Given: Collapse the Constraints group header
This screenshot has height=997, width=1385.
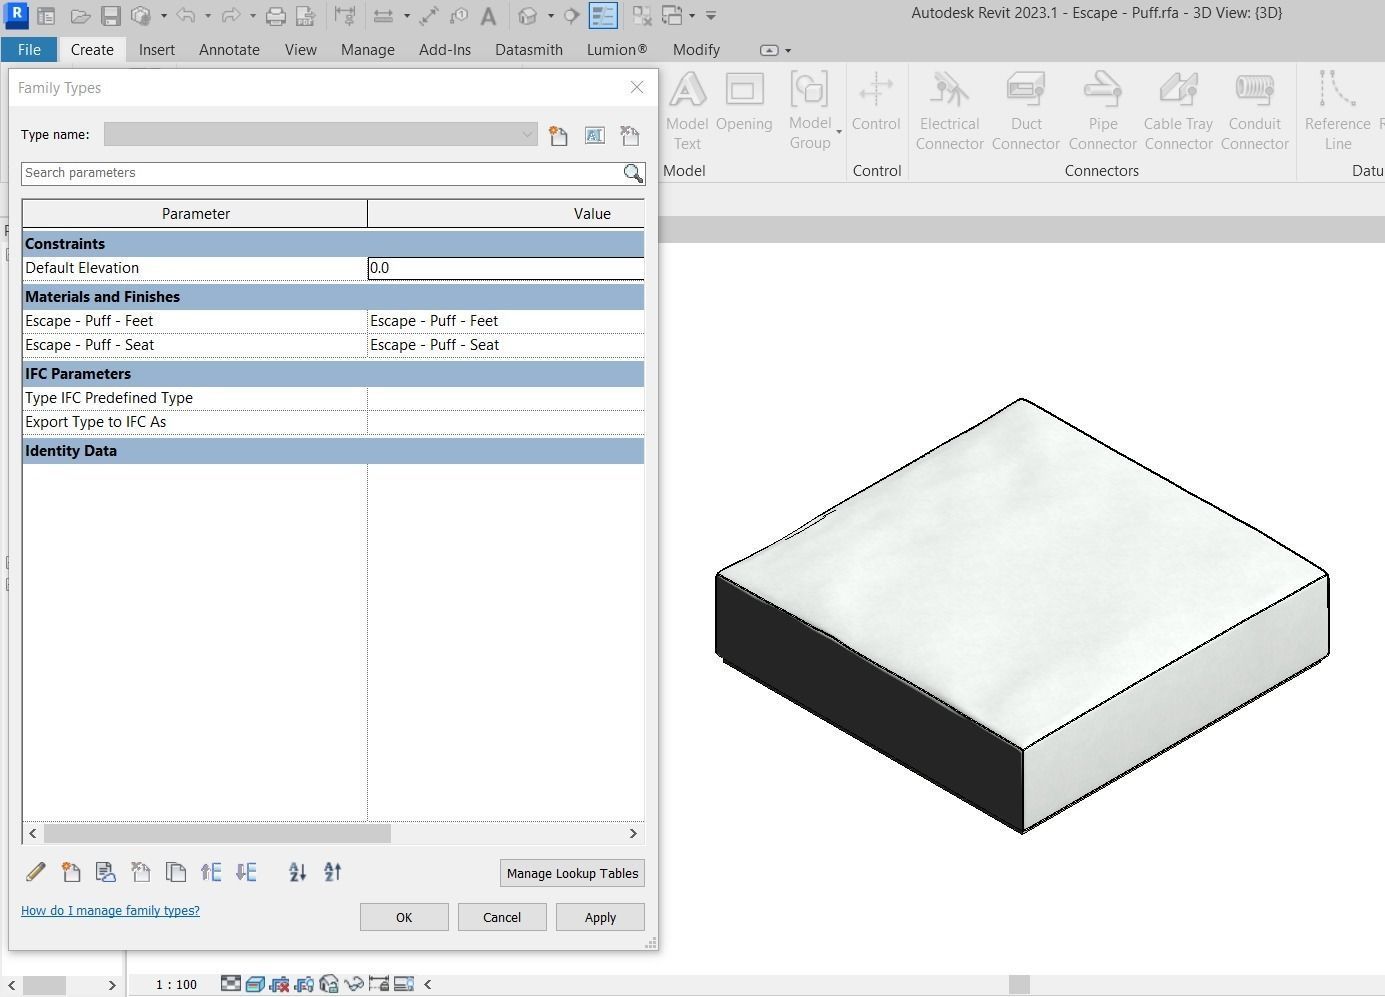Looking at the screenshot, I should 333,244.
